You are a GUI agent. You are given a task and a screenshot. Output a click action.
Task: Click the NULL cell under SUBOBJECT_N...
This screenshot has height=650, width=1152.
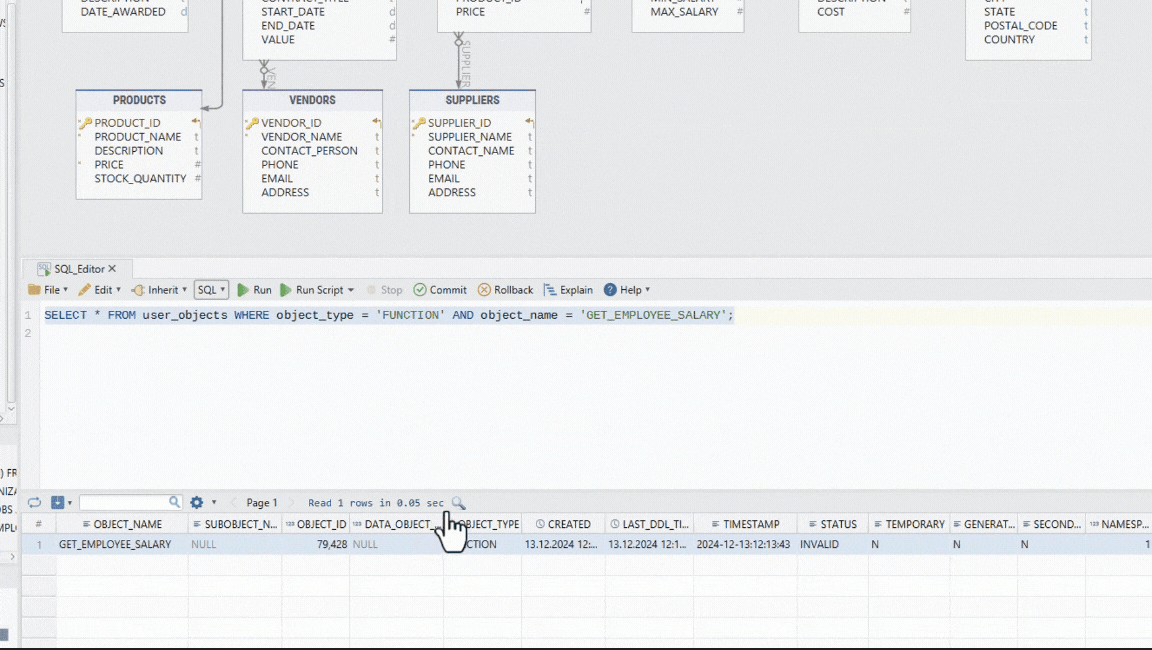pos(235,544)
